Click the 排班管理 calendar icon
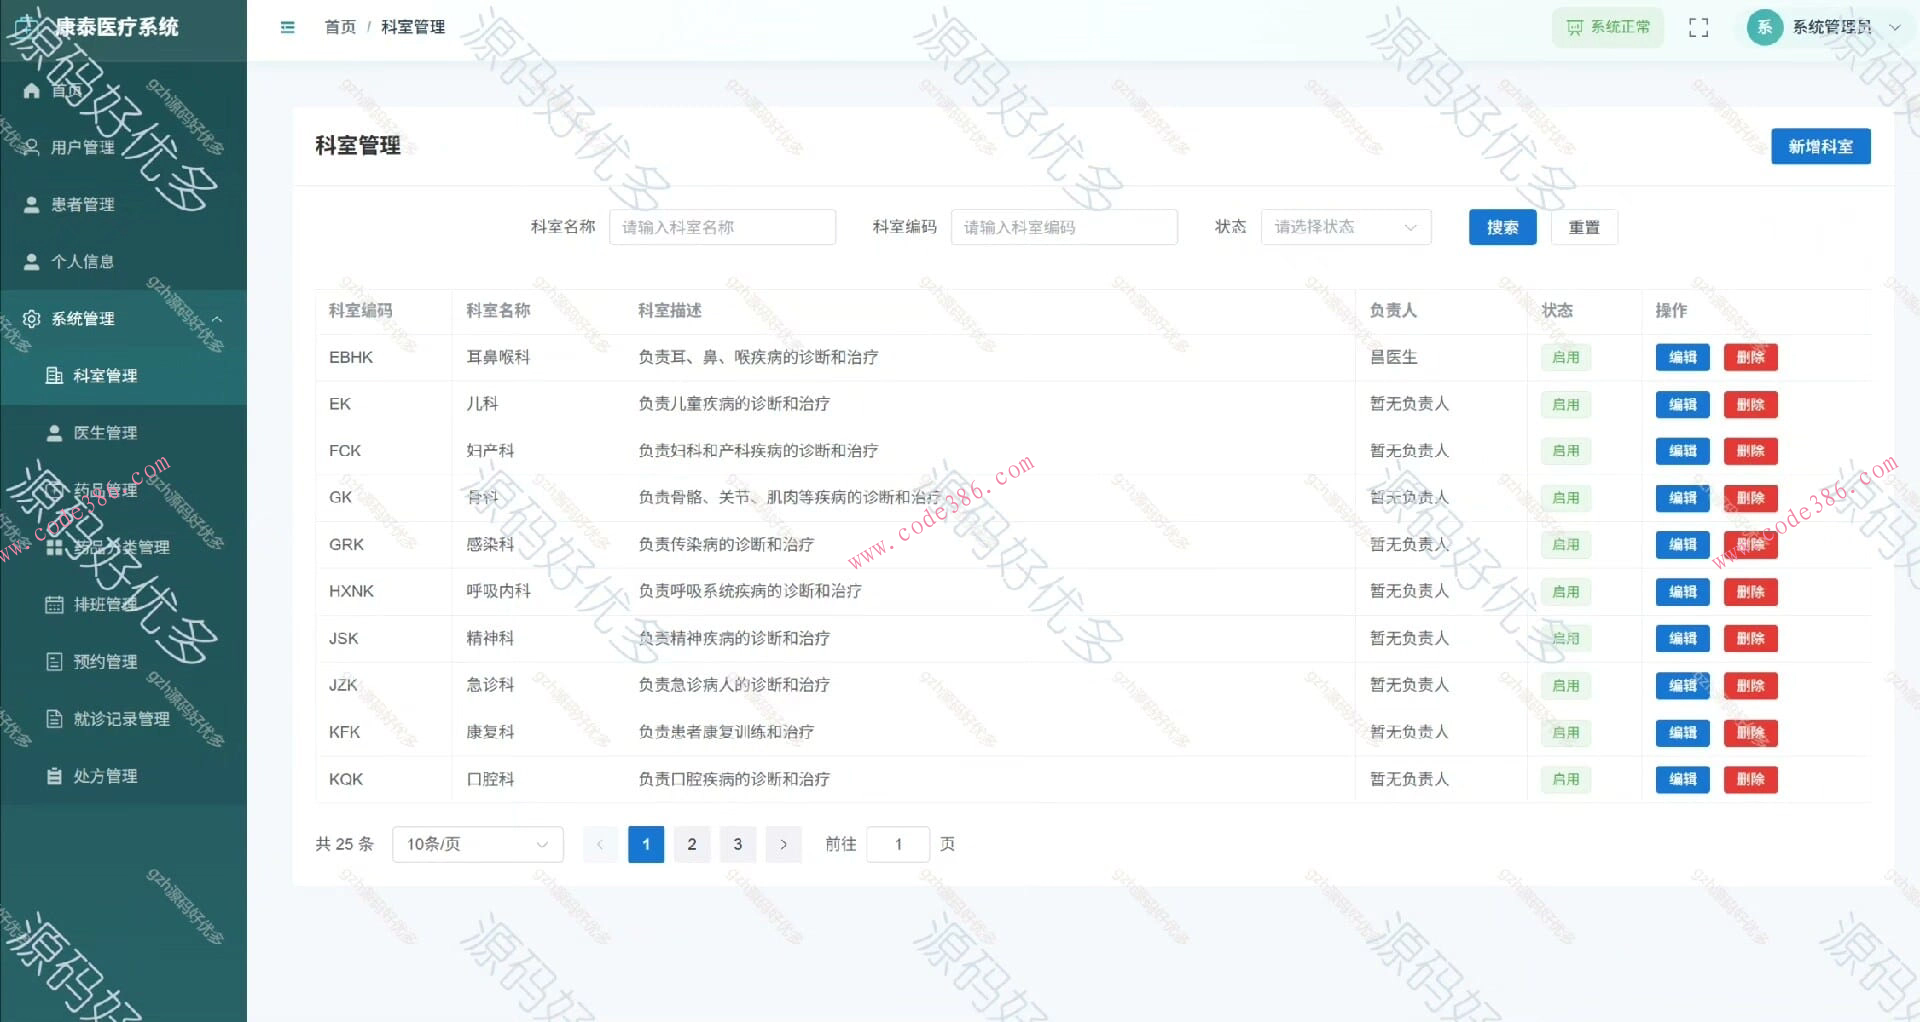This screenshot has width=1920, height=1022. point(55,604)
